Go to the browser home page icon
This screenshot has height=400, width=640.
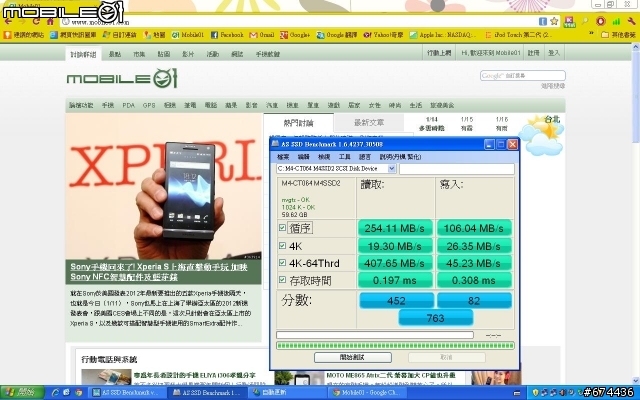click(50, 21)
